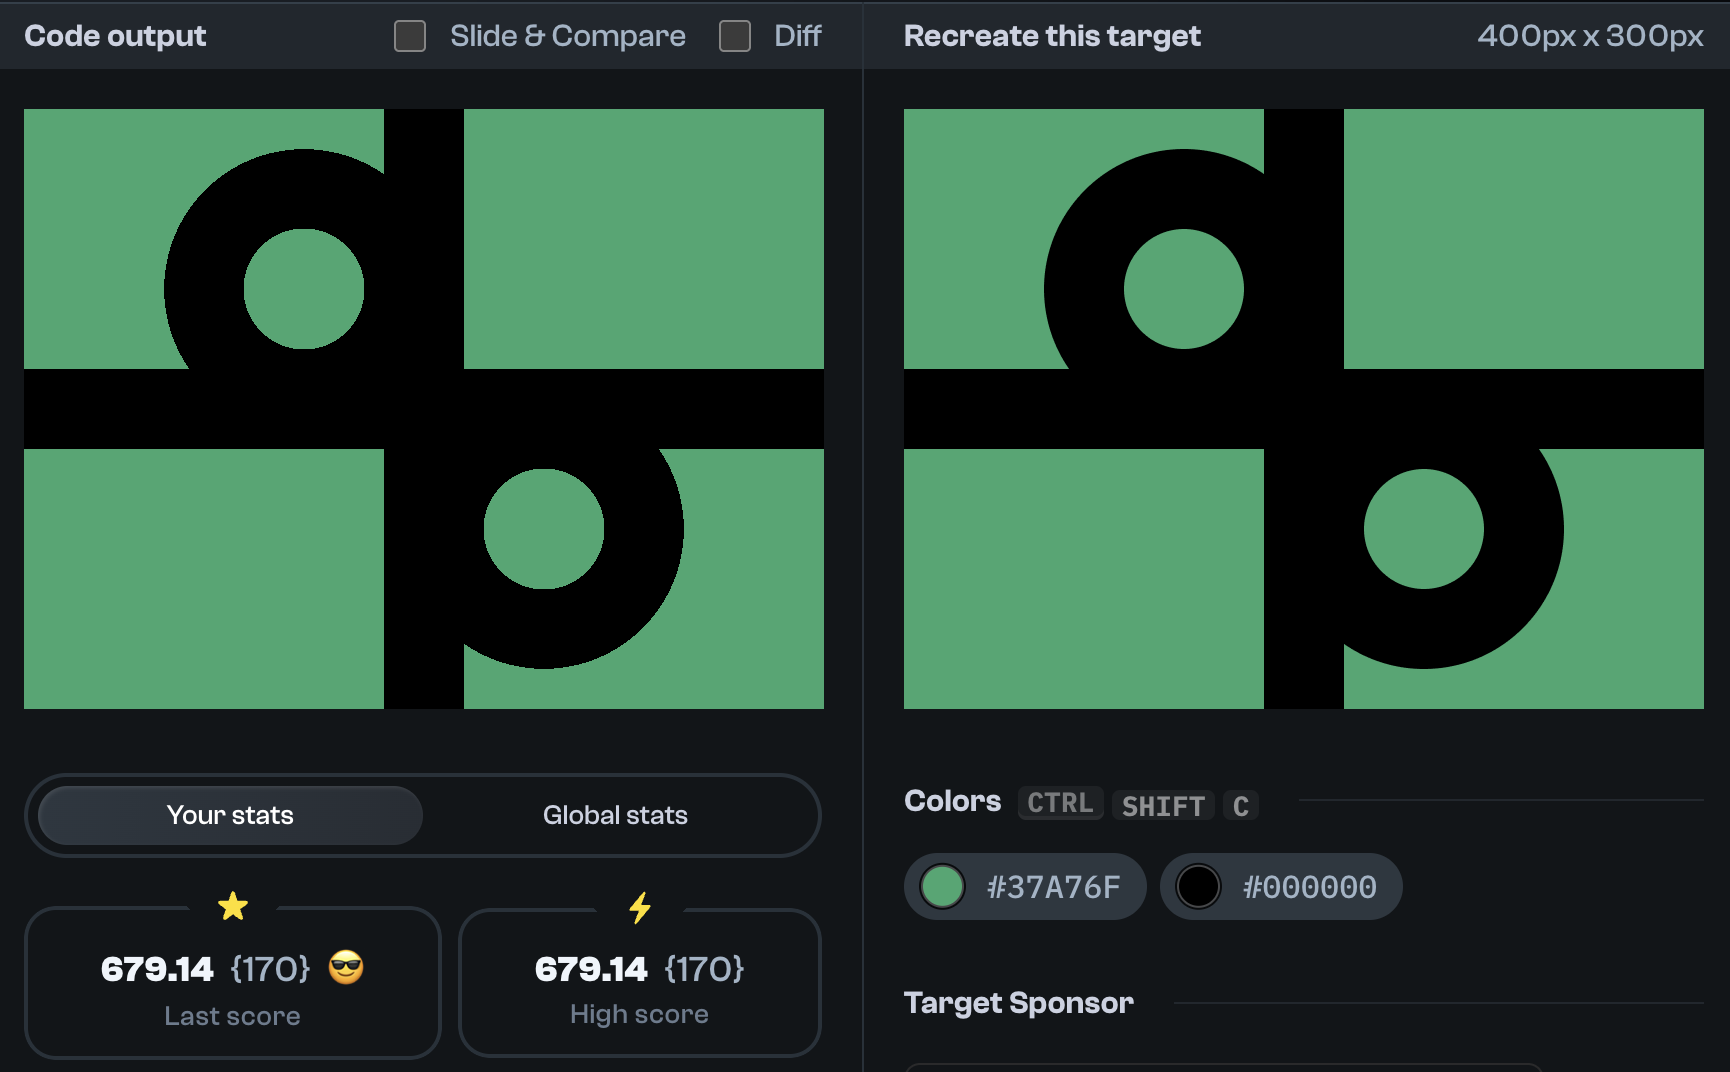Click the SHIFT key hint badge
Image resolution: width=1730 pixels, height=1072 pixels.
(x=1163, y=806)
